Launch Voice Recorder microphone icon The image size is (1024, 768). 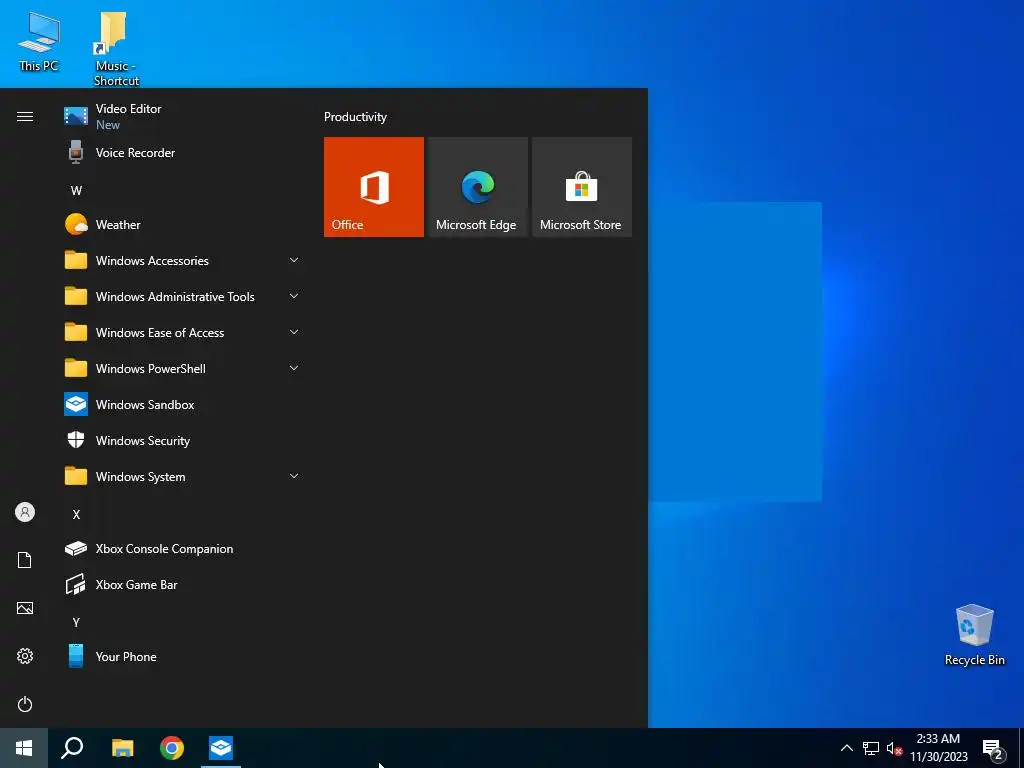(76, 152)
